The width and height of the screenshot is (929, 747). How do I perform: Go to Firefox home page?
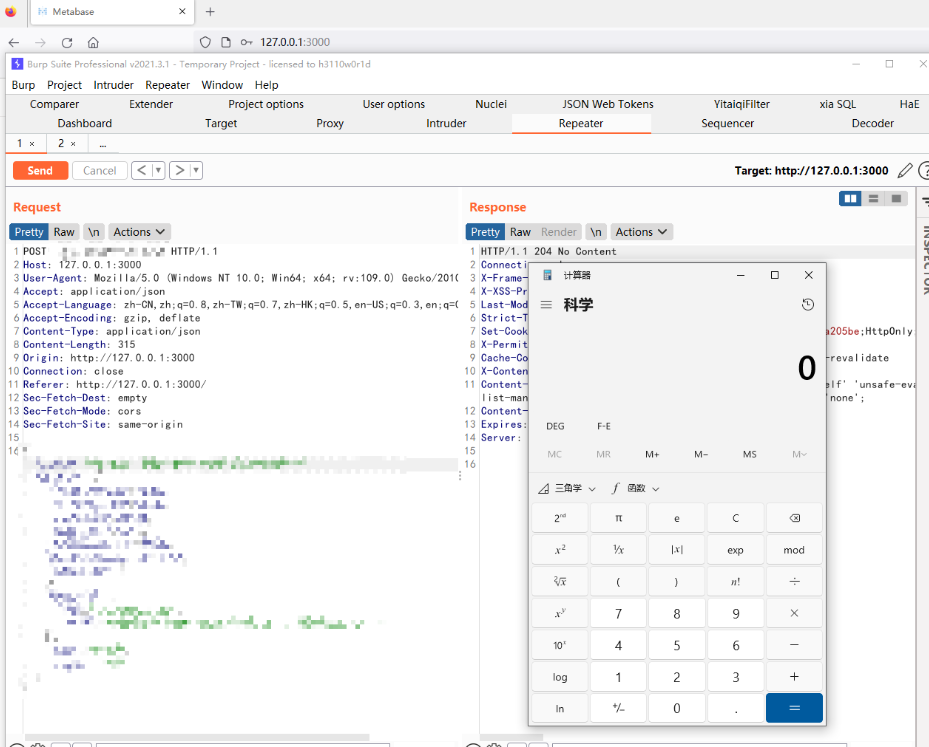[93, 43]
